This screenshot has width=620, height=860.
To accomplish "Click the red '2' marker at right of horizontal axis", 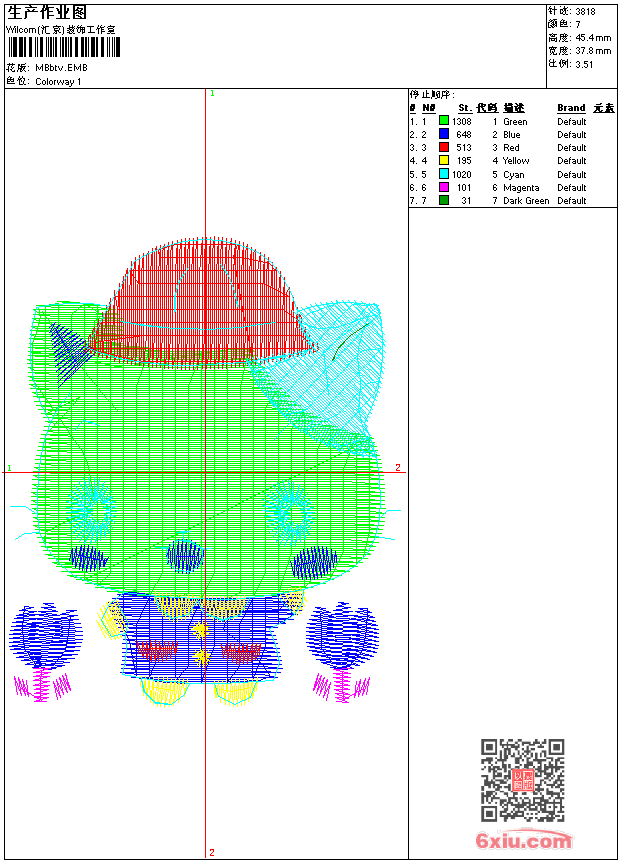I will (x=398, y=467).
